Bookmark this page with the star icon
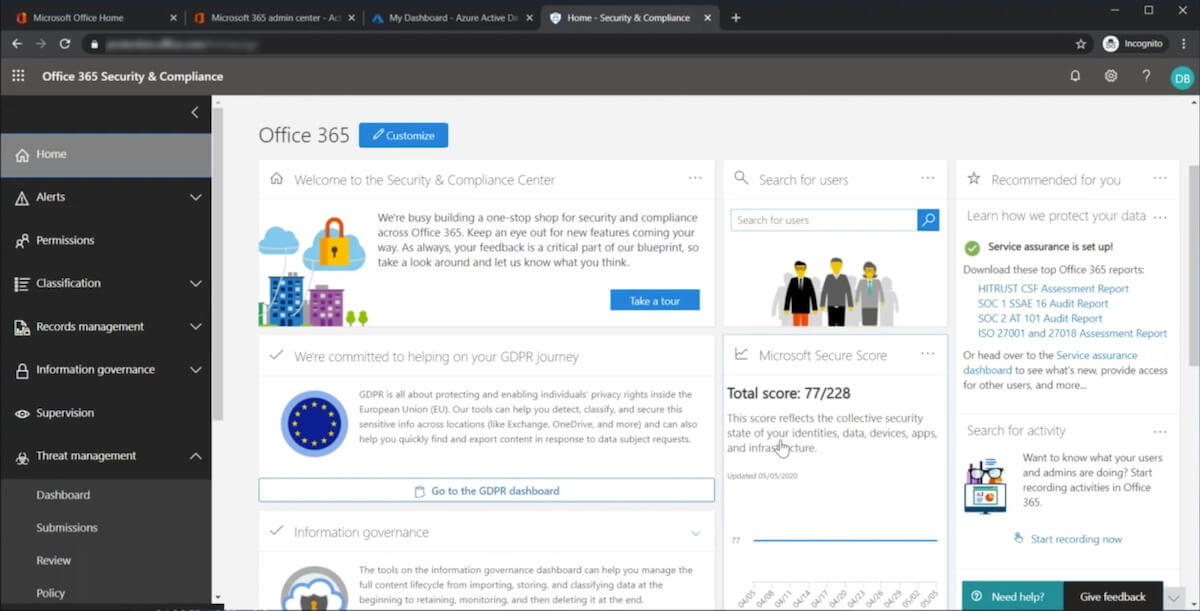 tap(1080, 44)
